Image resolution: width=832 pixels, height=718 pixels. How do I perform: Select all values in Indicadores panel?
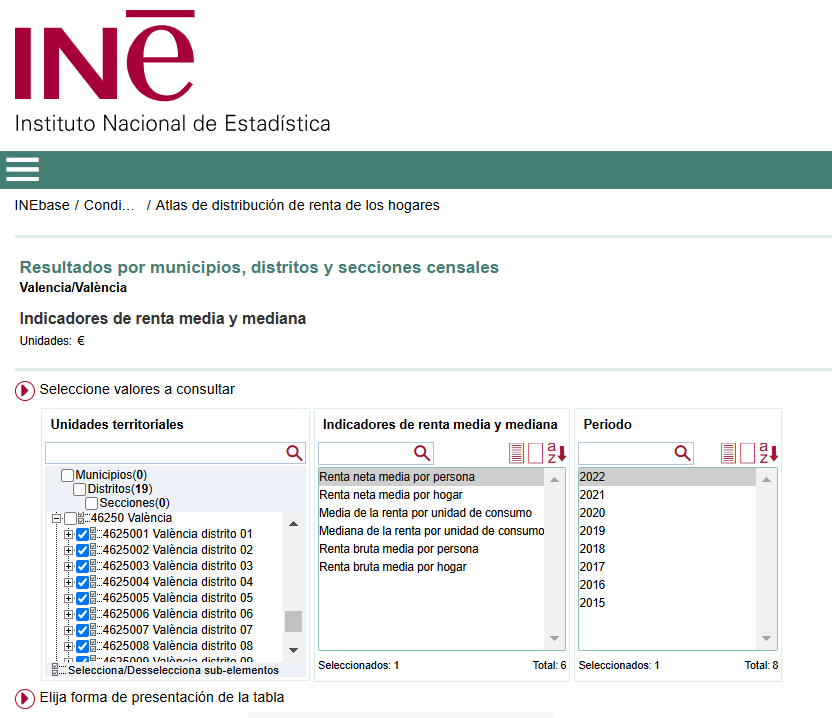coord(516,453)
